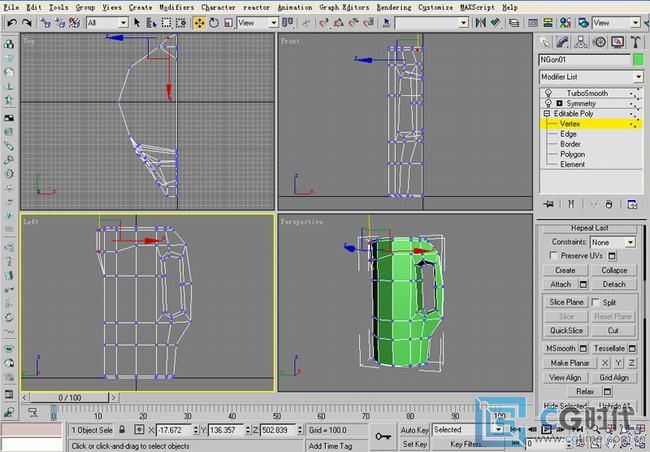Click the Bind to Space Warp icon

click(74, 23)
